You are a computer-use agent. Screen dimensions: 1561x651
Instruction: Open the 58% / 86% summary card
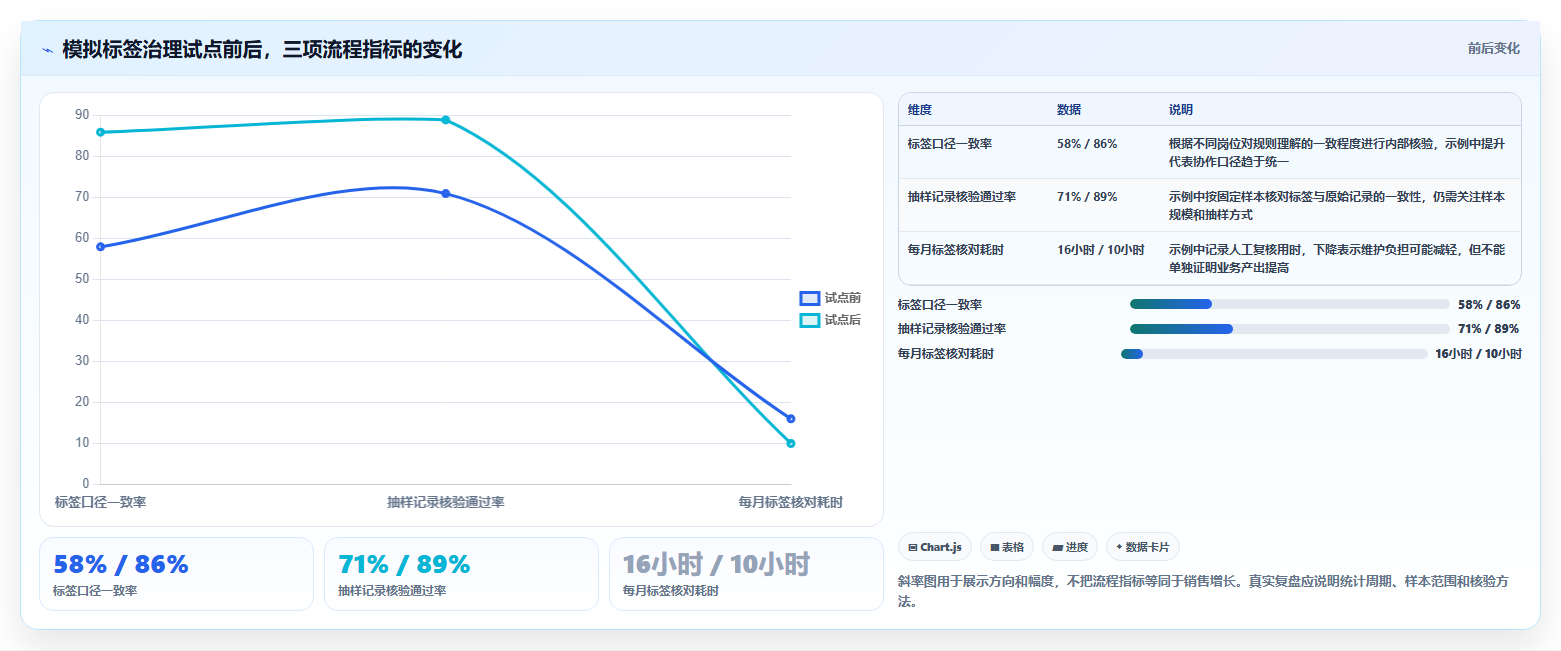coord(176,574)
